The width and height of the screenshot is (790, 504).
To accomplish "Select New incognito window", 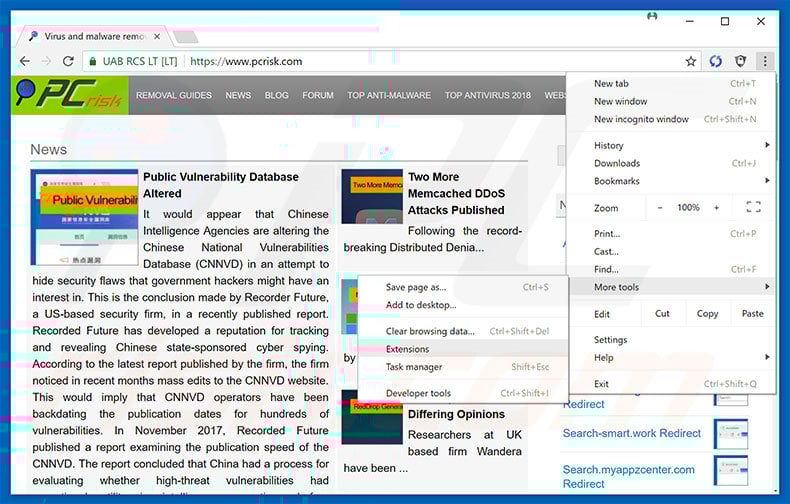I will (670, 119).
